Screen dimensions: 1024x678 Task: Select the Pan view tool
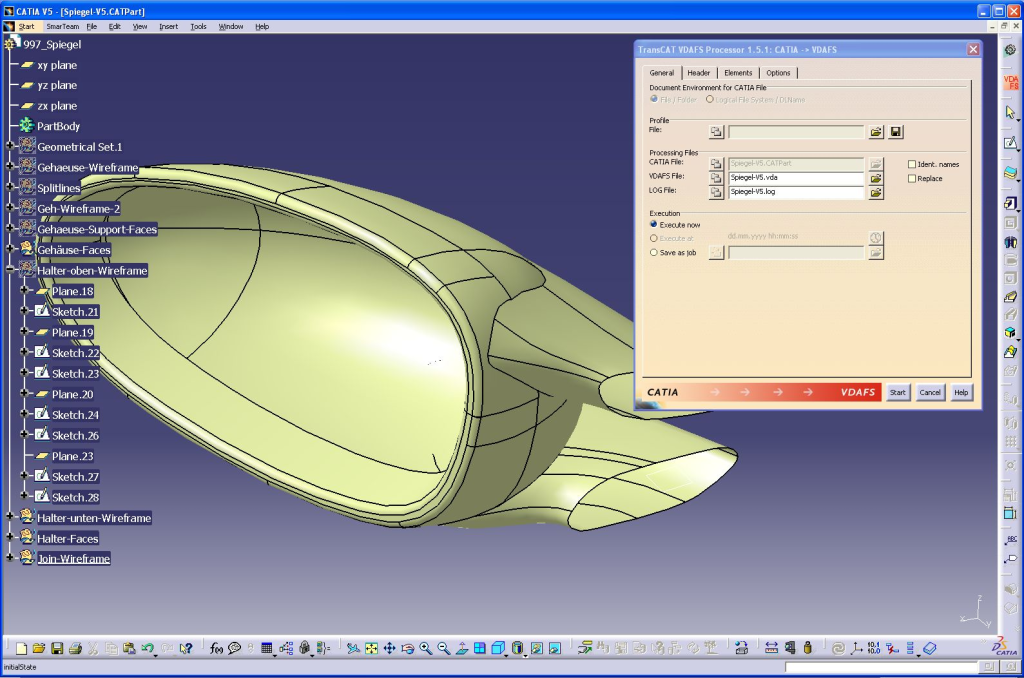(389, 649)
